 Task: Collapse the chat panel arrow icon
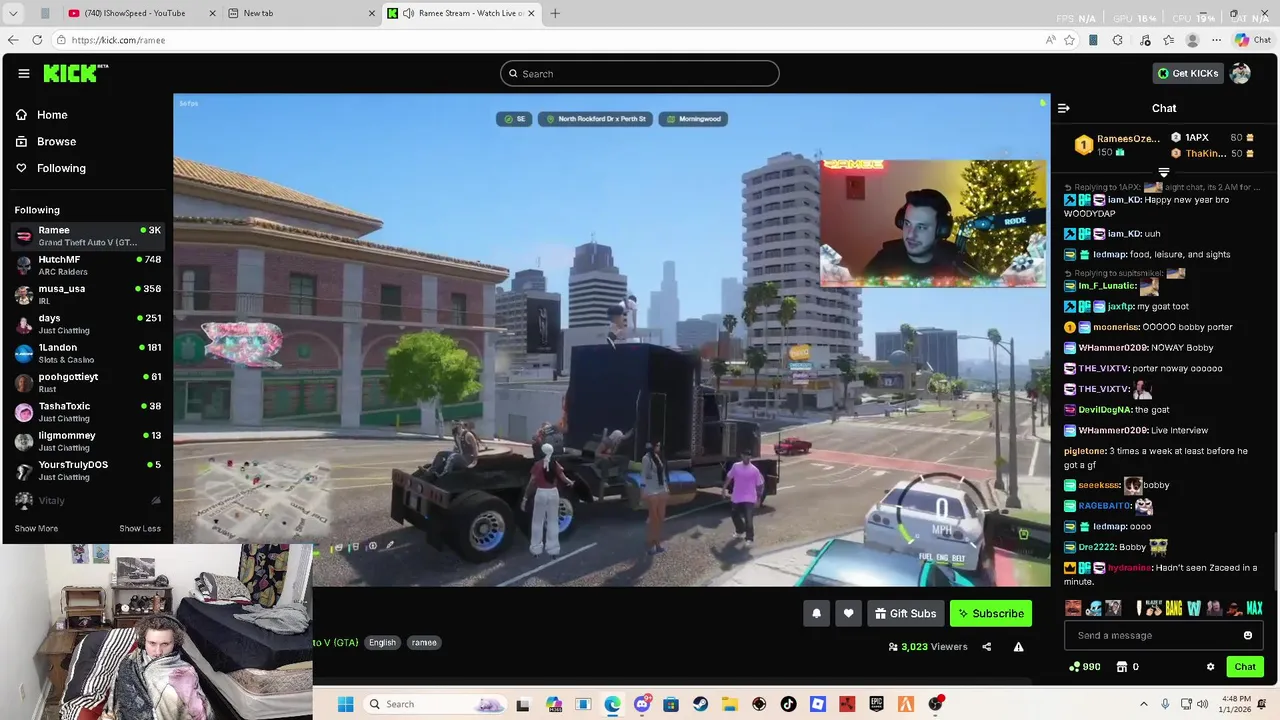tap(1064, 108)
